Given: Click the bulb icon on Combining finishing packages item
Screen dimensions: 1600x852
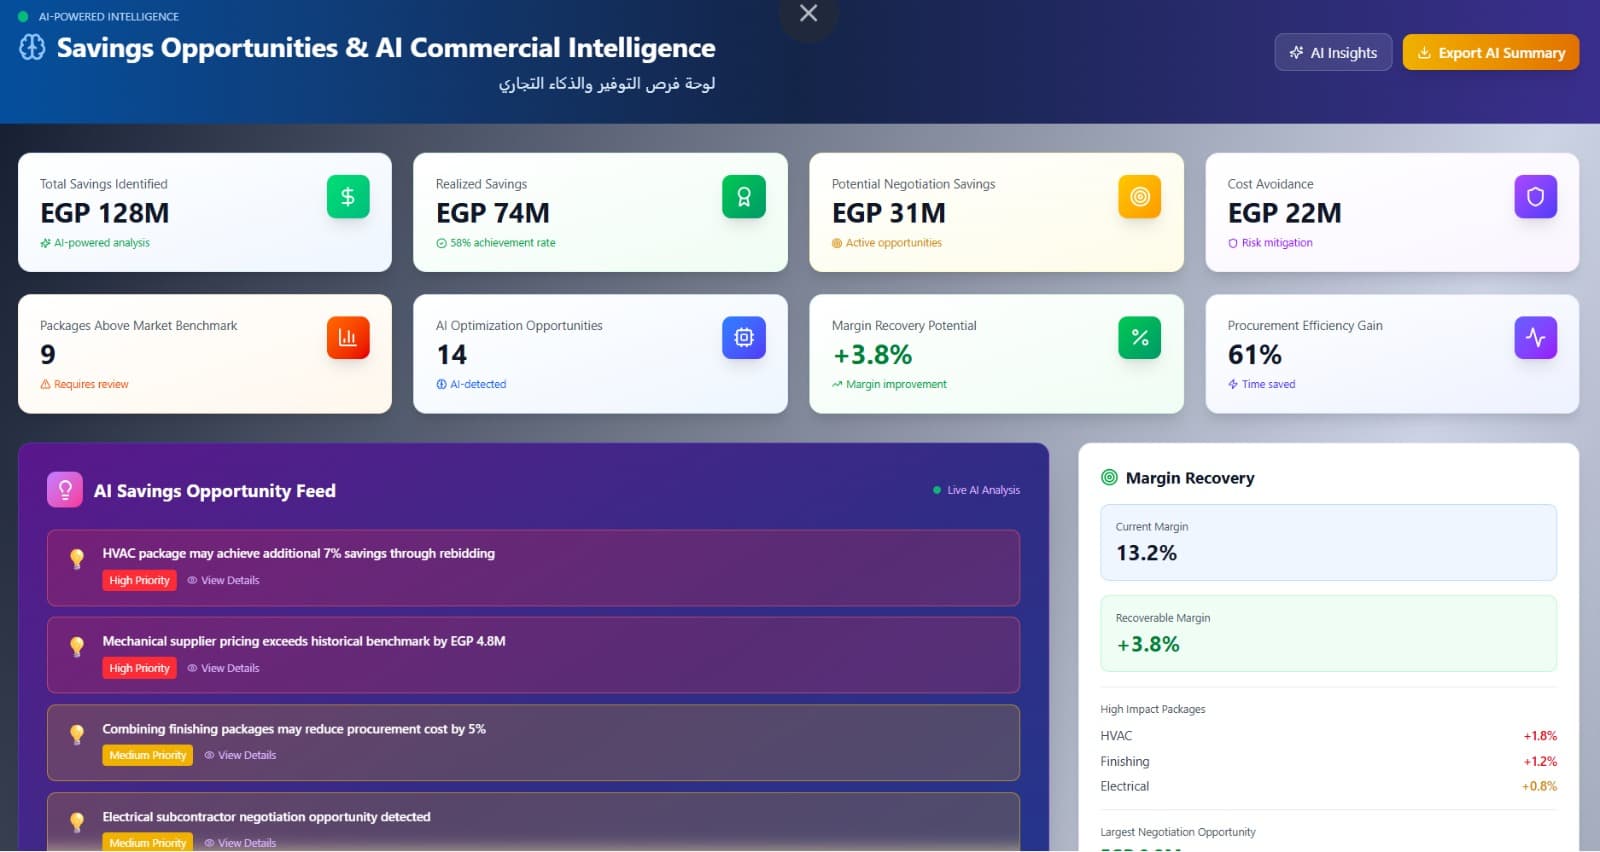Looking at the screenshot, I should [77, 734].
